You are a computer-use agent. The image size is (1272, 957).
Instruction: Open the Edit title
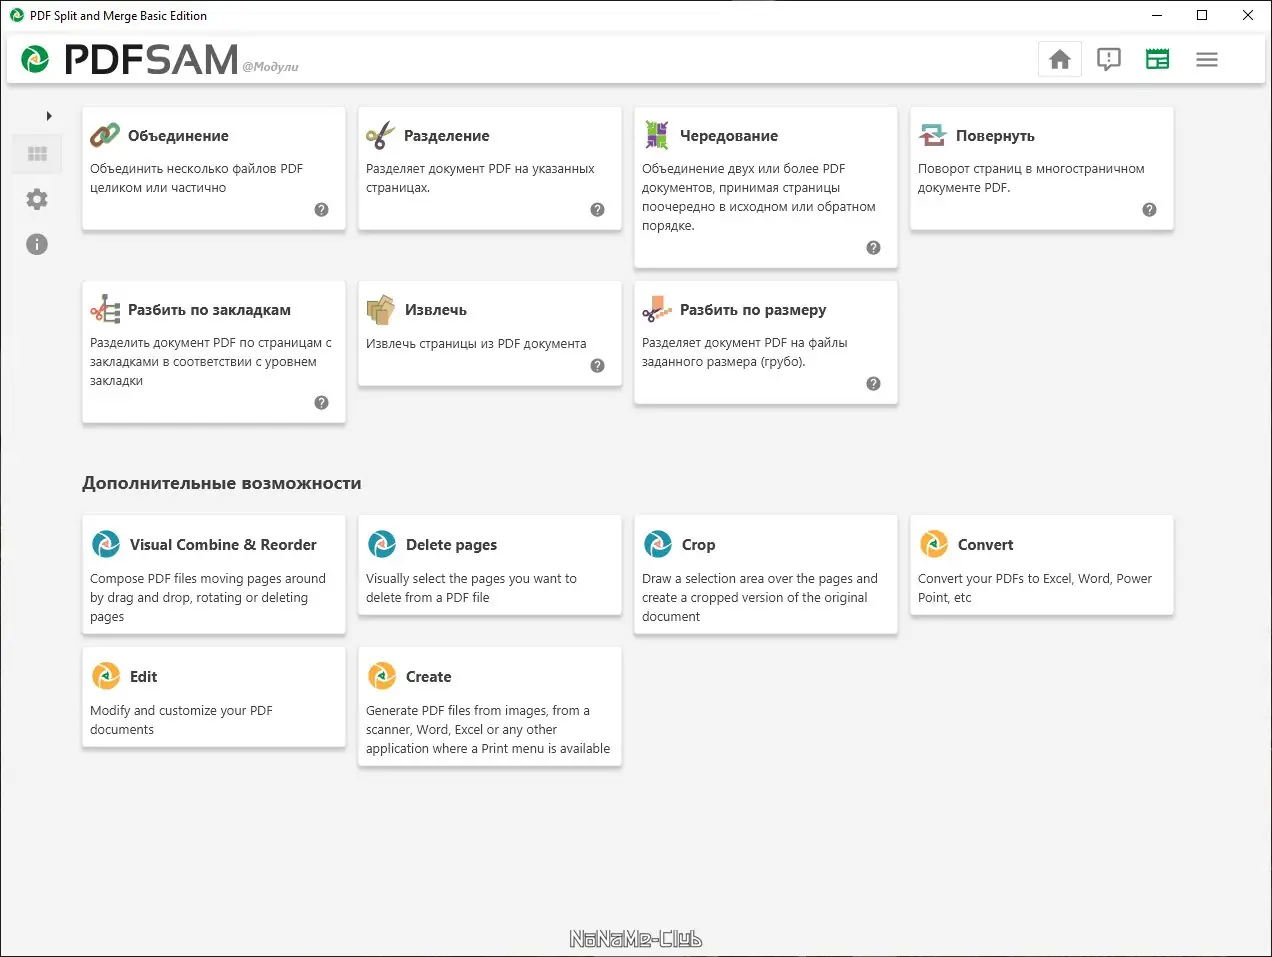click(143, 677)
